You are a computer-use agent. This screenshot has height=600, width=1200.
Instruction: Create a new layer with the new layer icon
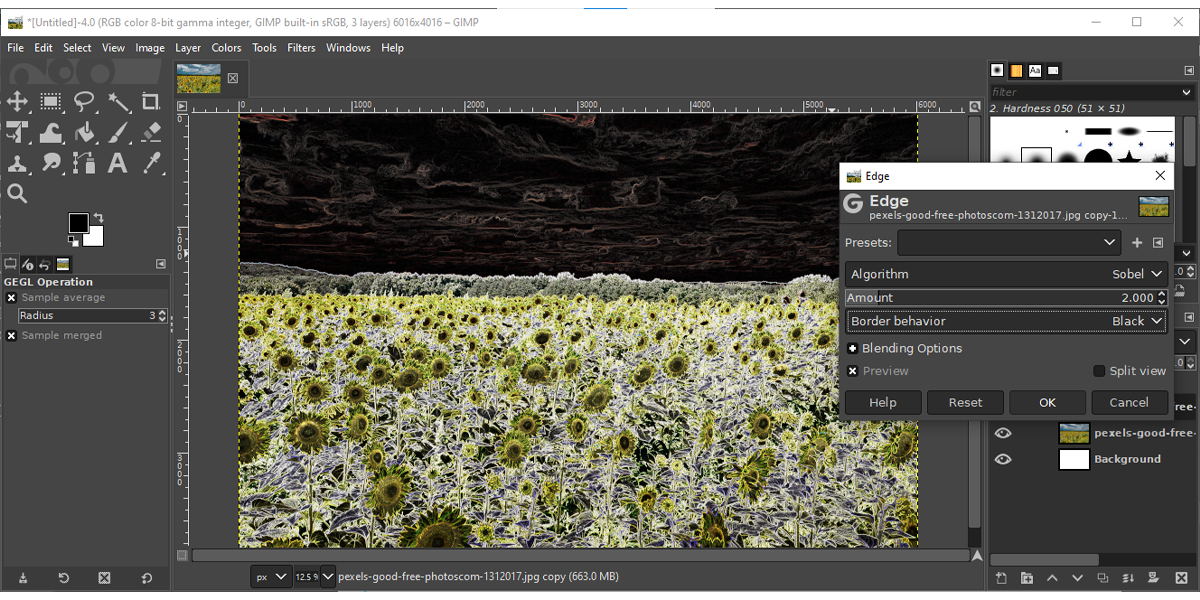[1001, 578]
